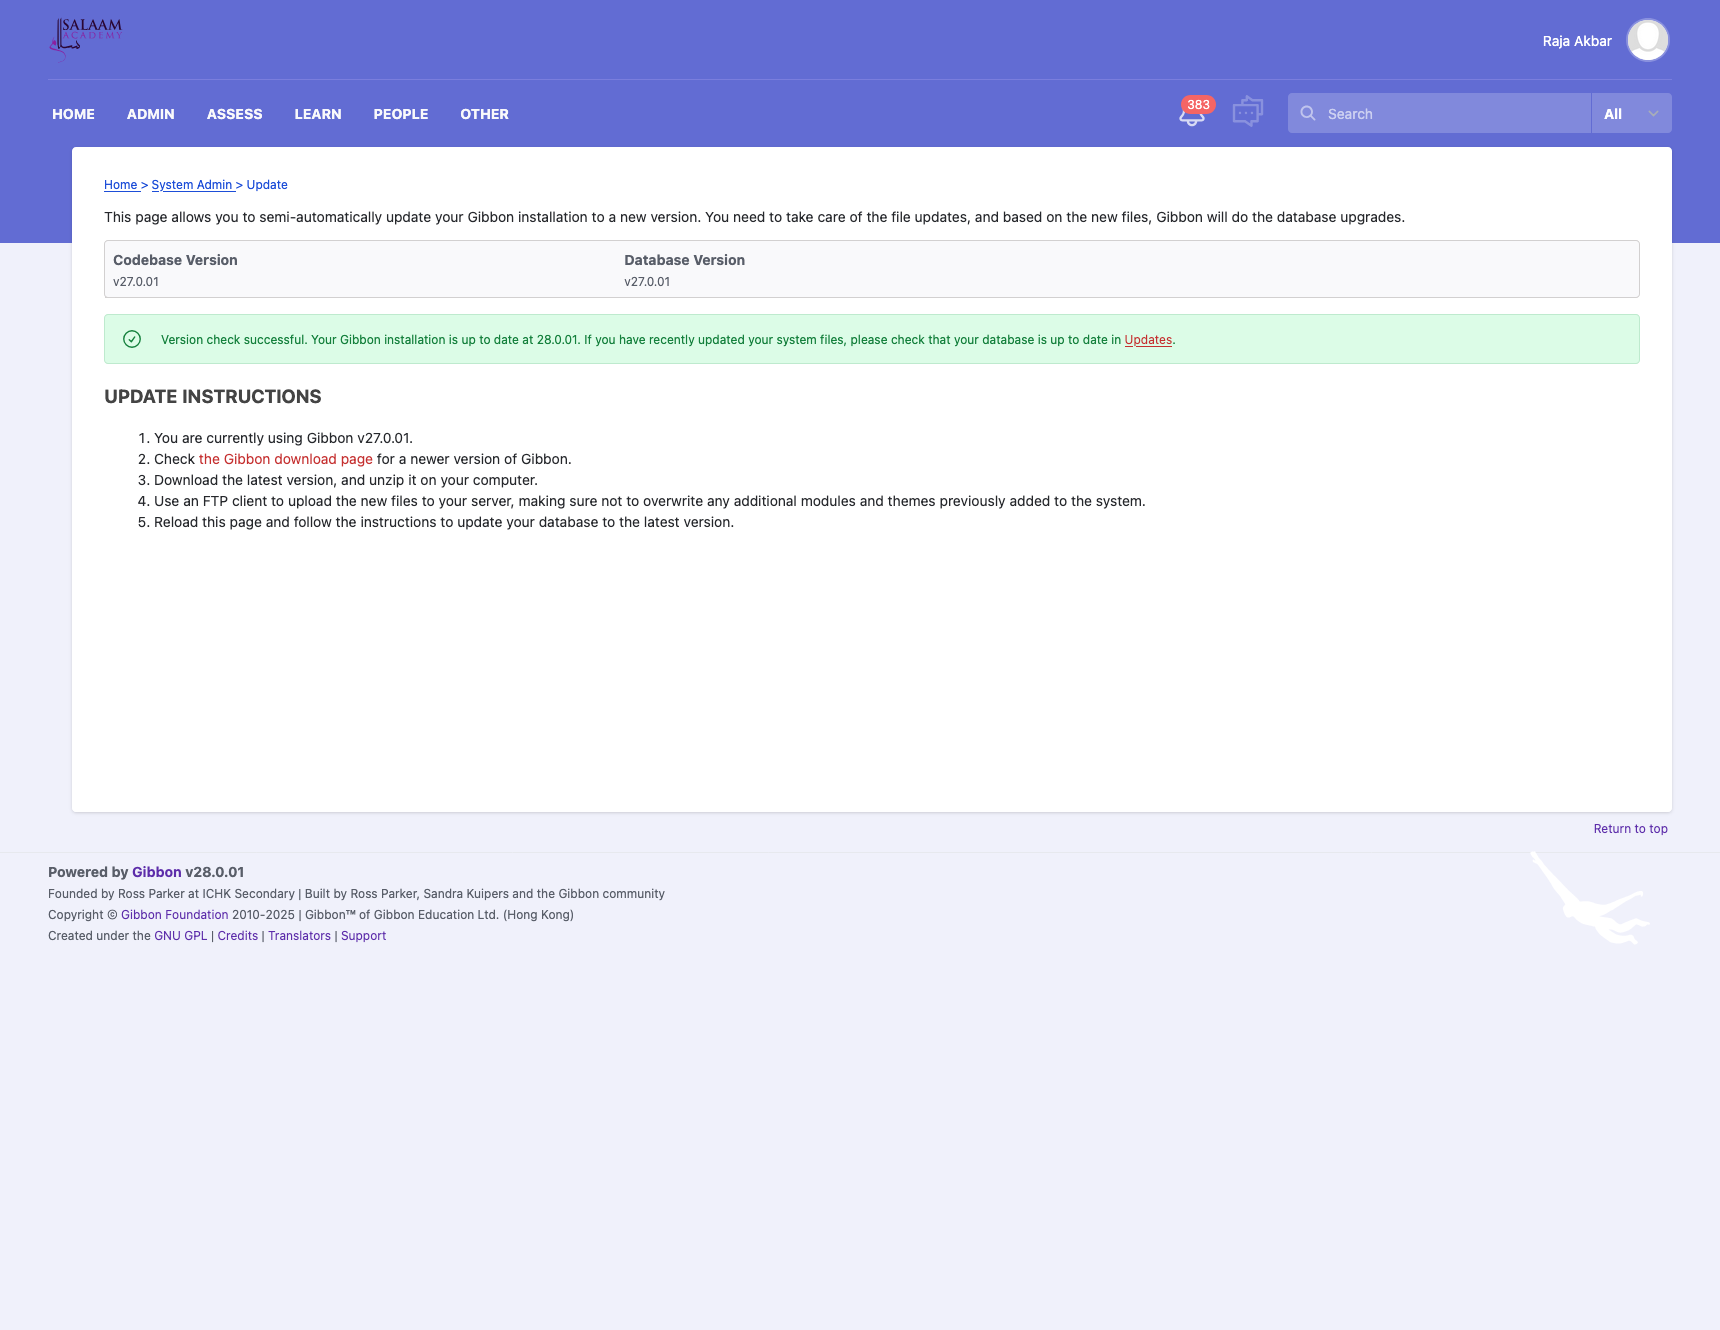
Task: Open the HOME menu
Action: pos(73,114)
